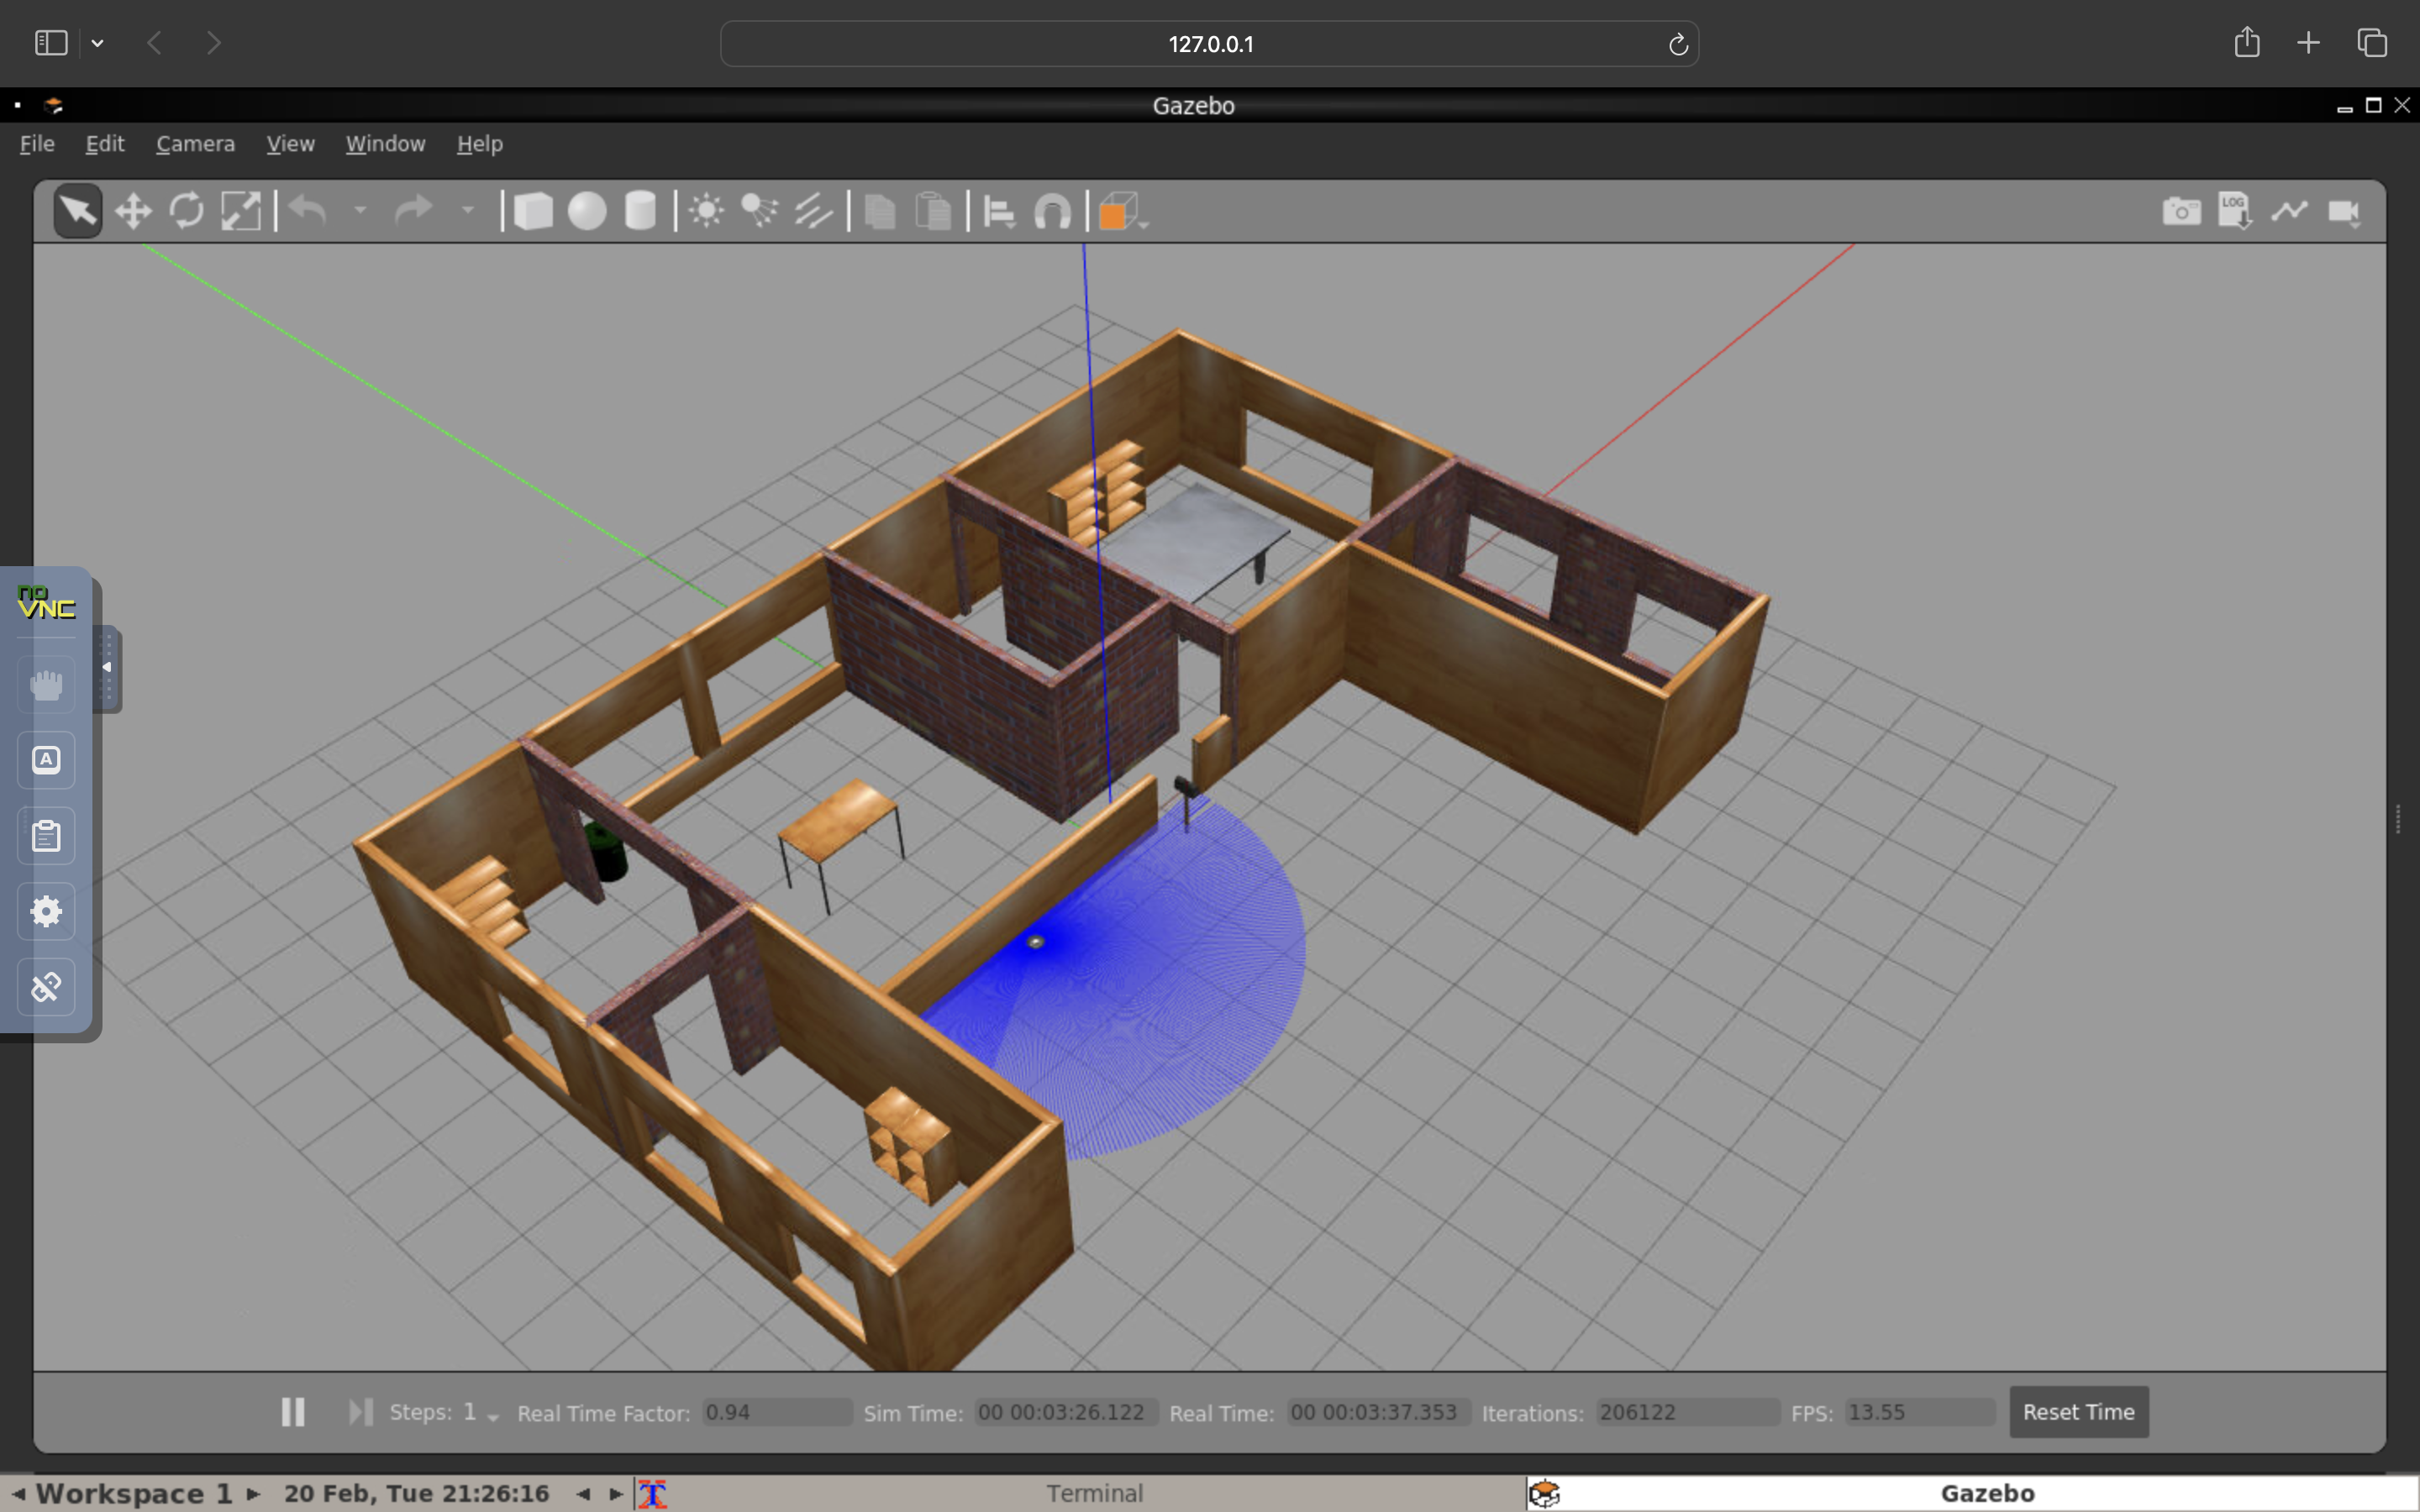Toggle video recording camera icon
Screen dimensions: 2420x1512
(x=2344, y=212)
